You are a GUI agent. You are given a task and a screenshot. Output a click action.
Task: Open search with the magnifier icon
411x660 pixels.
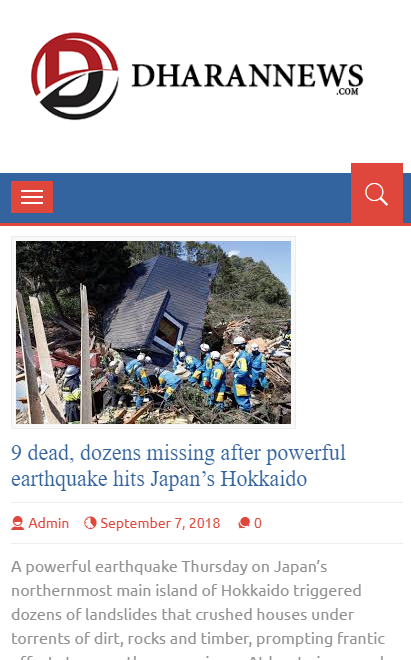[x=377, y=194]
